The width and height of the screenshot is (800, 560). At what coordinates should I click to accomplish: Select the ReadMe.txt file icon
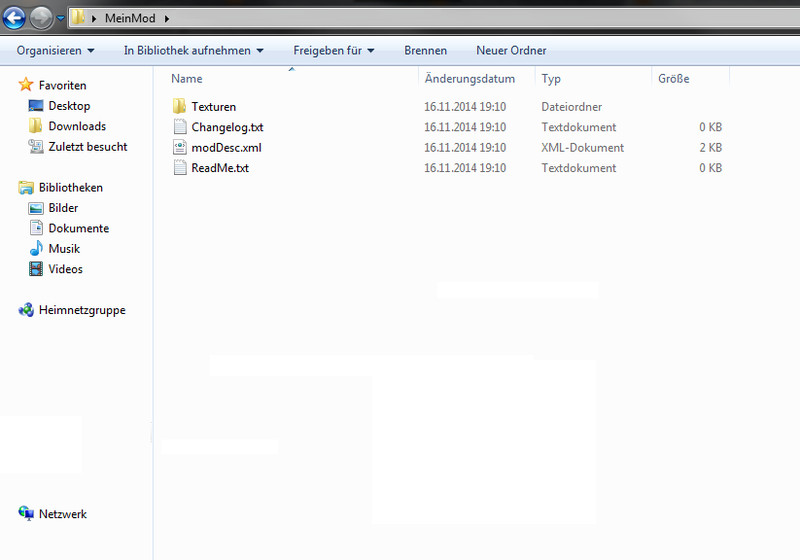pos(180,168)
